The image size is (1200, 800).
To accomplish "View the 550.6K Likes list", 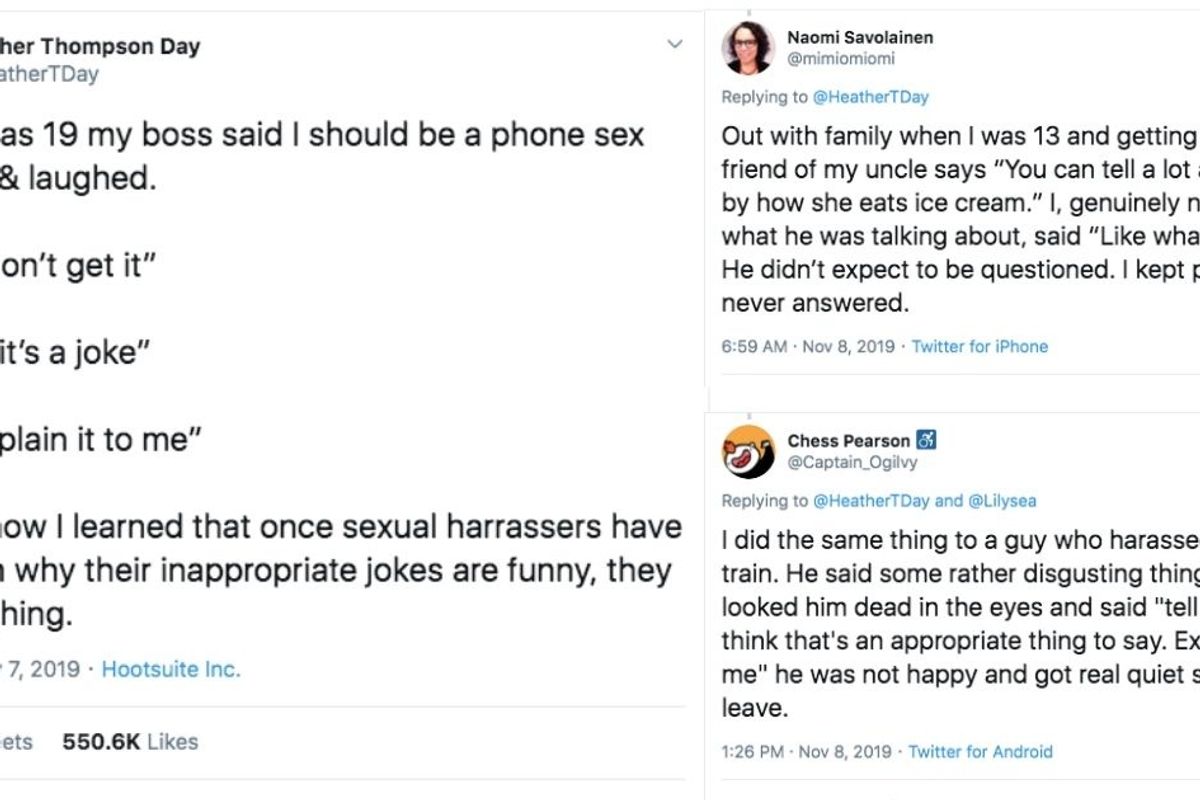I will pos(130,741).
